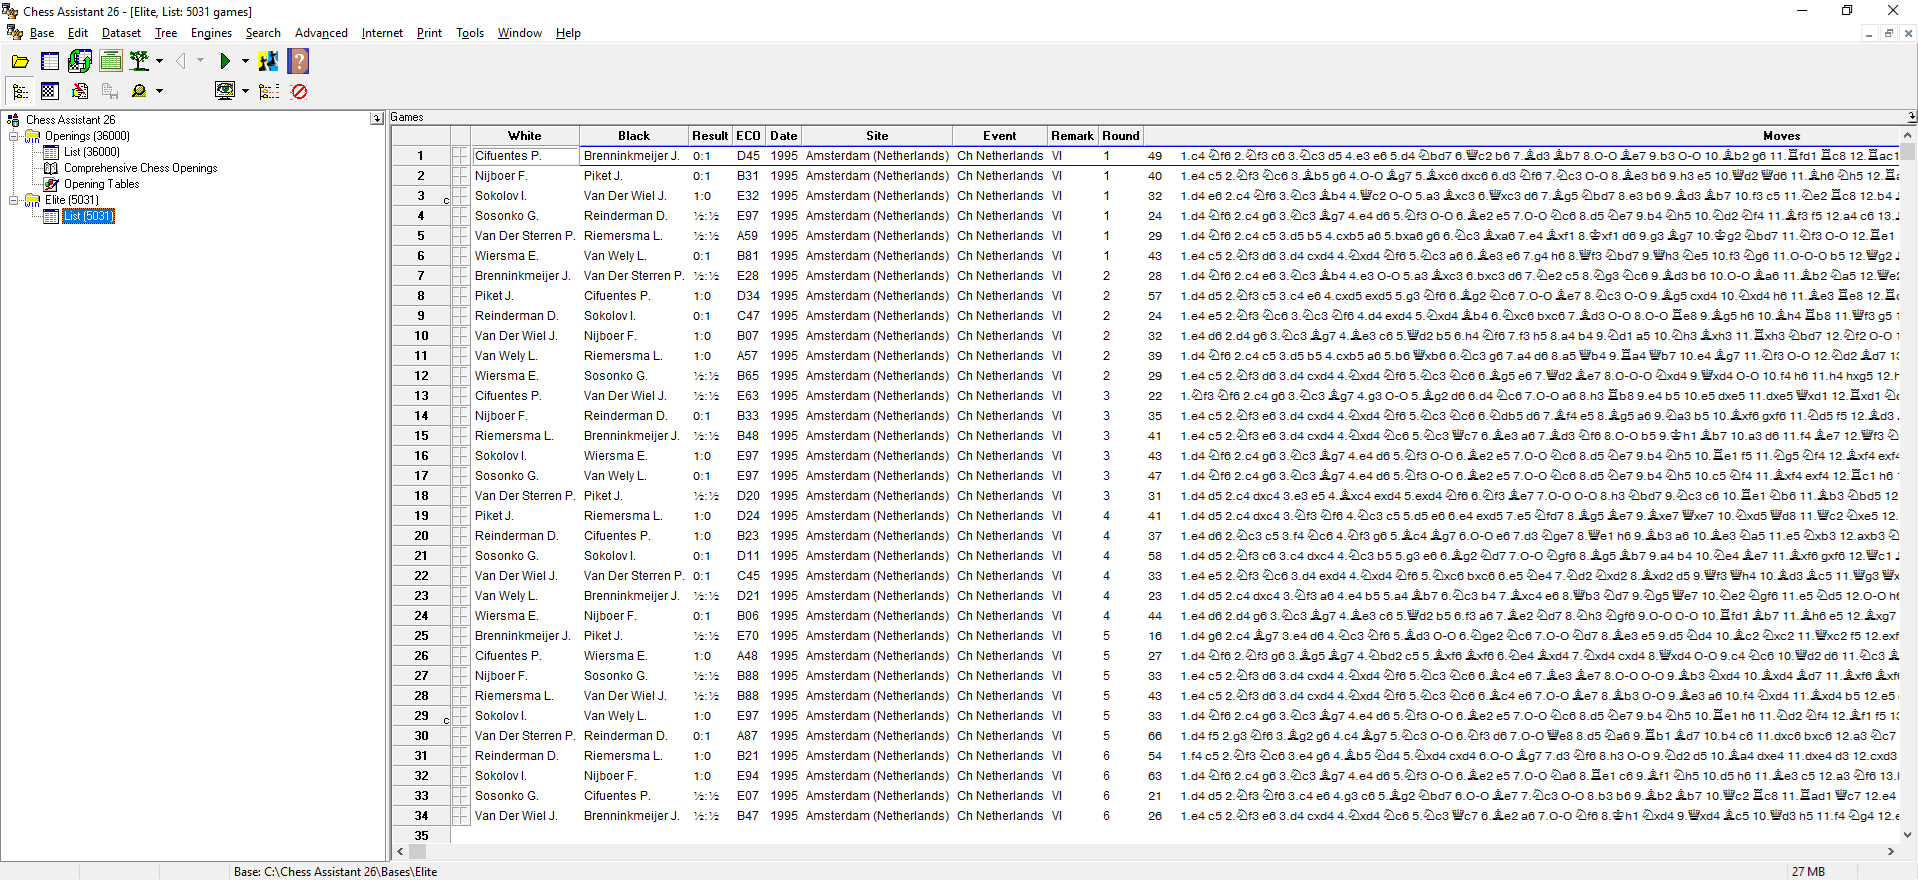Click the green arrows sync boards icon
The height and width of the screenshot is (880, 1918).
[x=80, y=62]
